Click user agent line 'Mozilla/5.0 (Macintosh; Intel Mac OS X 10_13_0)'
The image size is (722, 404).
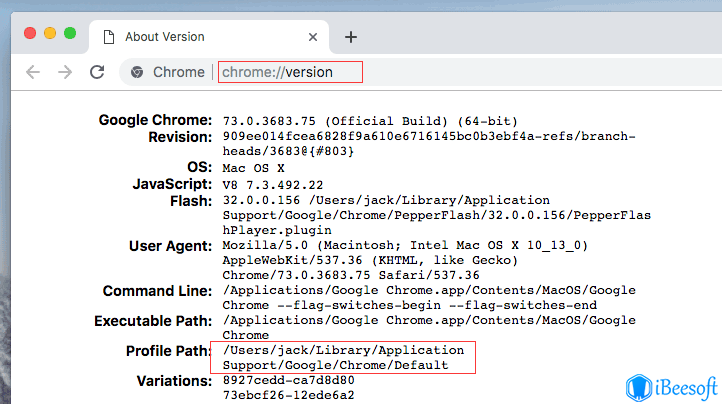click(405, 246)
